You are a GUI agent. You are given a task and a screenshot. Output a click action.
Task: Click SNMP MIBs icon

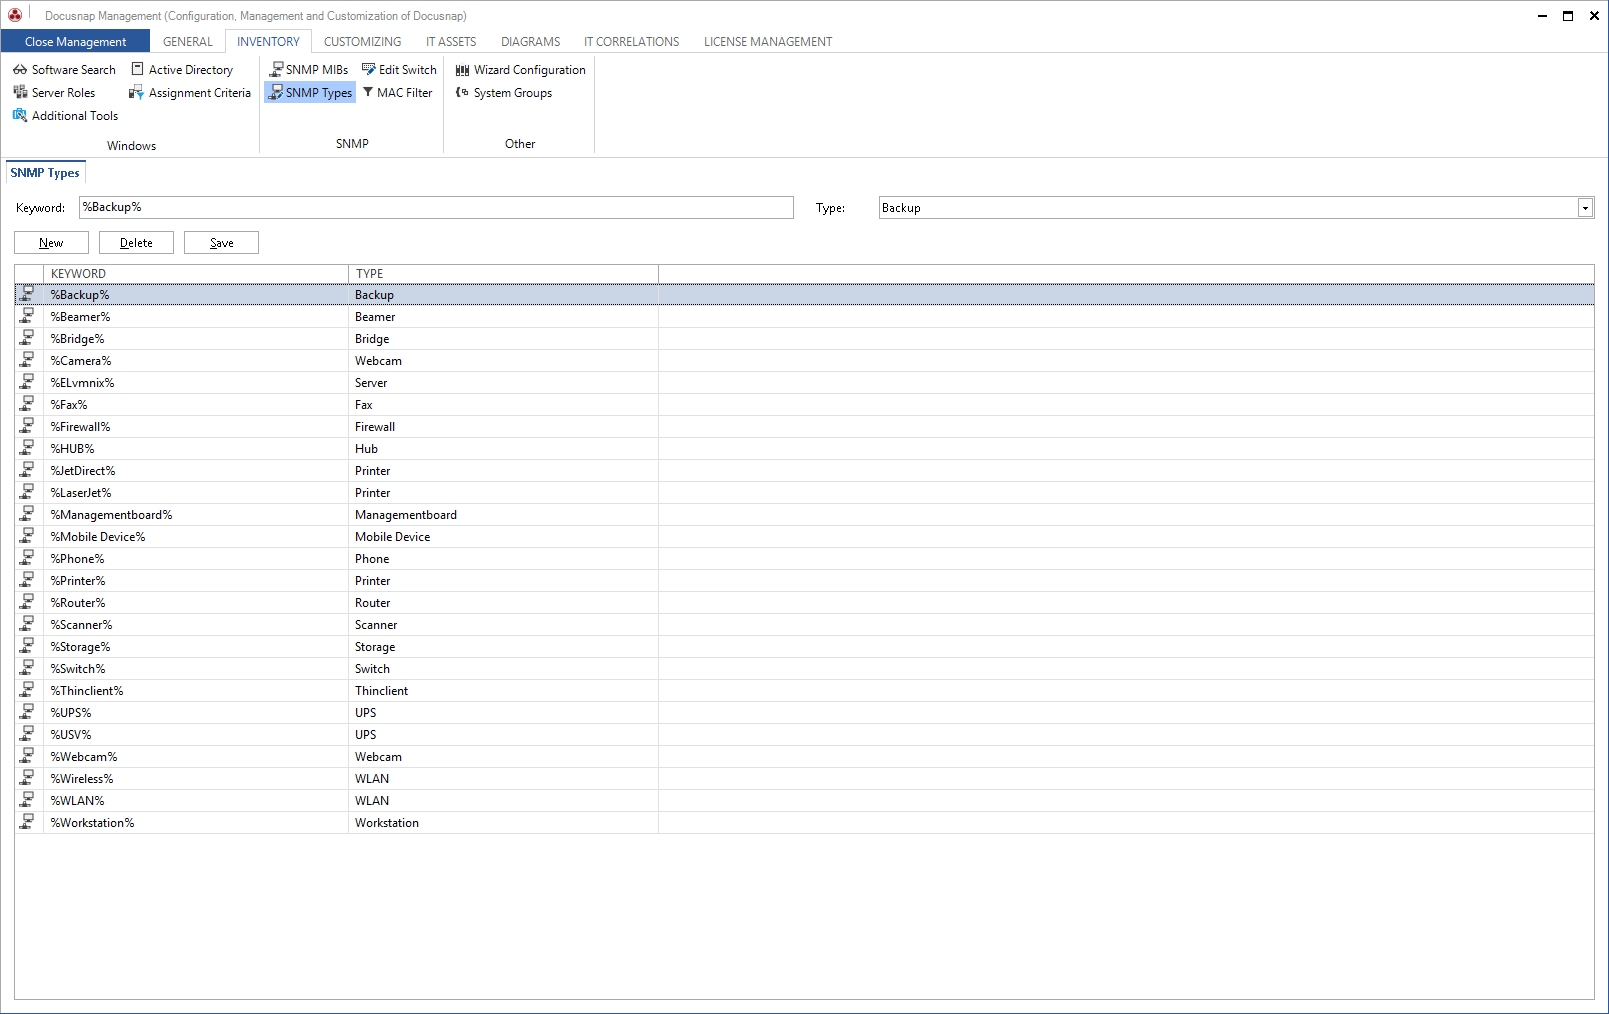pos(276,70)
